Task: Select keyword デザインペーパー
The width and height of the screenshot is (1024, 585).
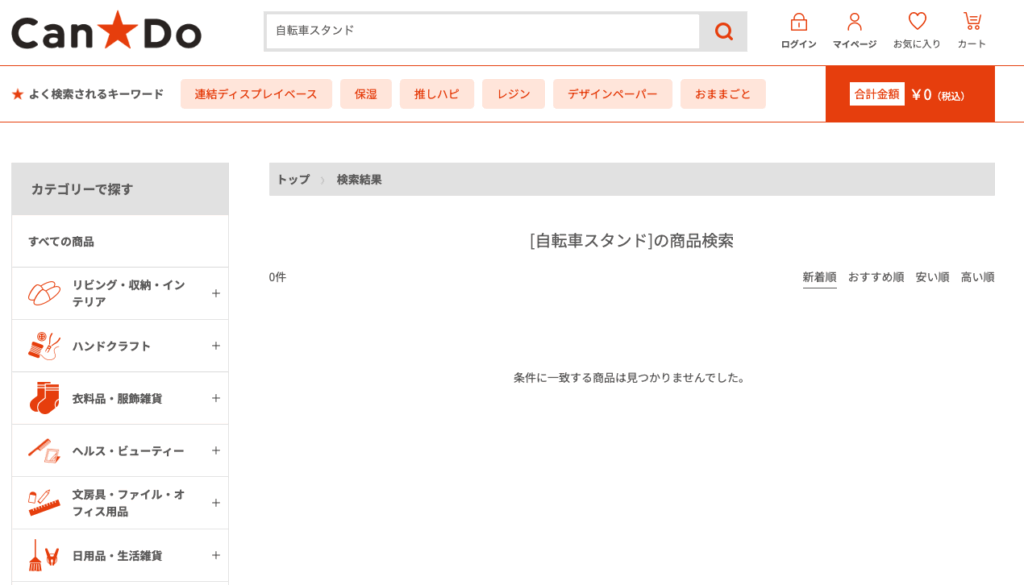Action: point(613,94)
